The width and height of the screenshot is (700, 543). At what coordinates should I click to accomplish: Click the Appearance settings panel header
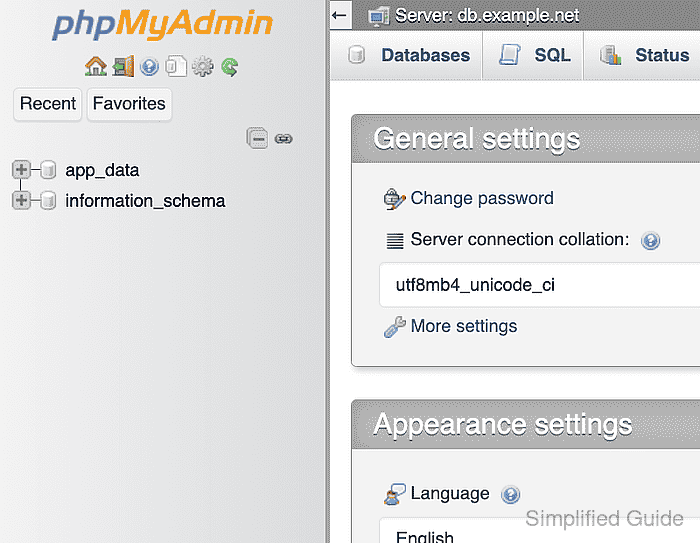(x=526, y=424)
